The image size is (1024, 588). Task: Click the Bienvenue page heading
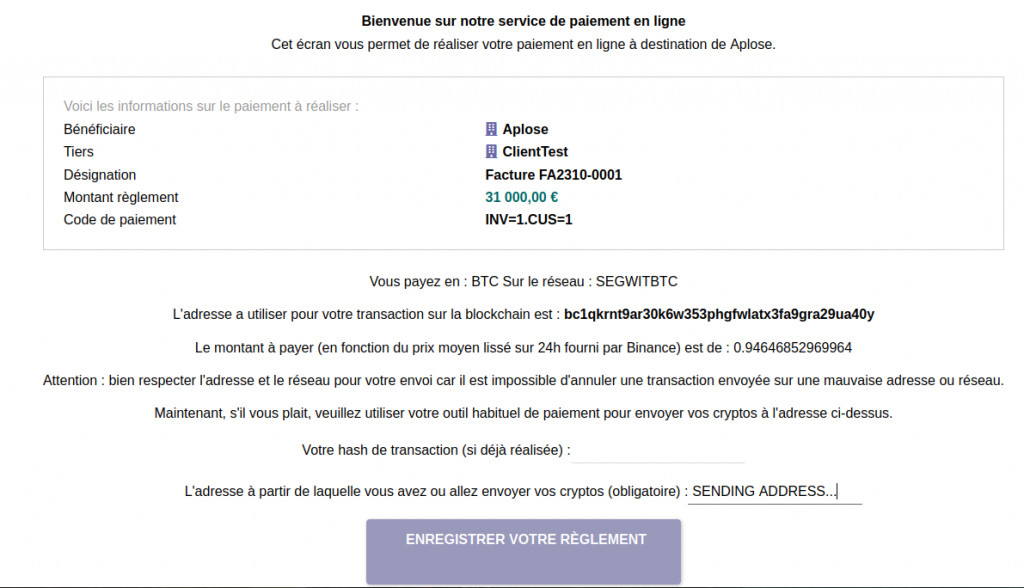coord(523,21)
